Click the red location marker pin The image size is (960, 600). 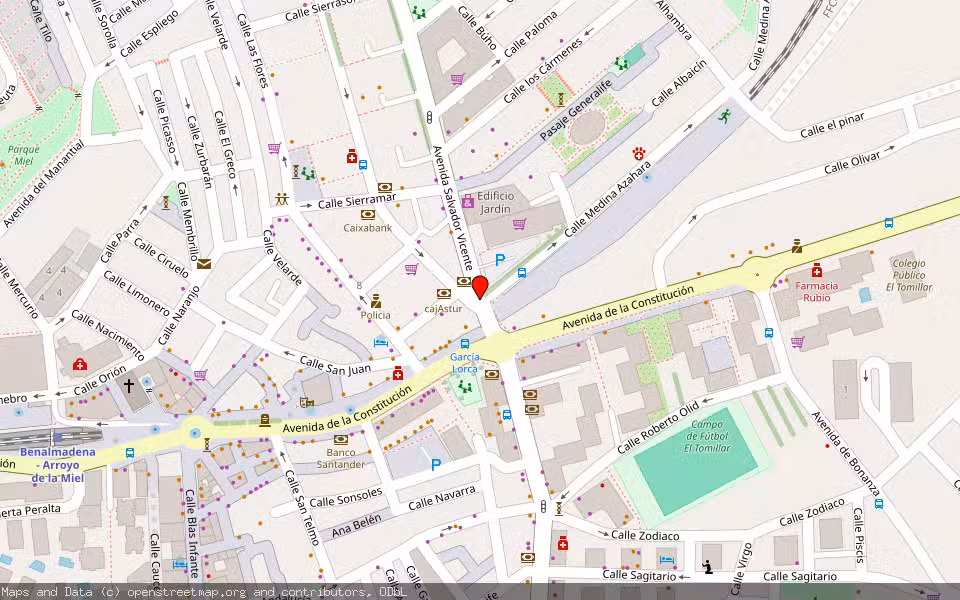(480, 287)
